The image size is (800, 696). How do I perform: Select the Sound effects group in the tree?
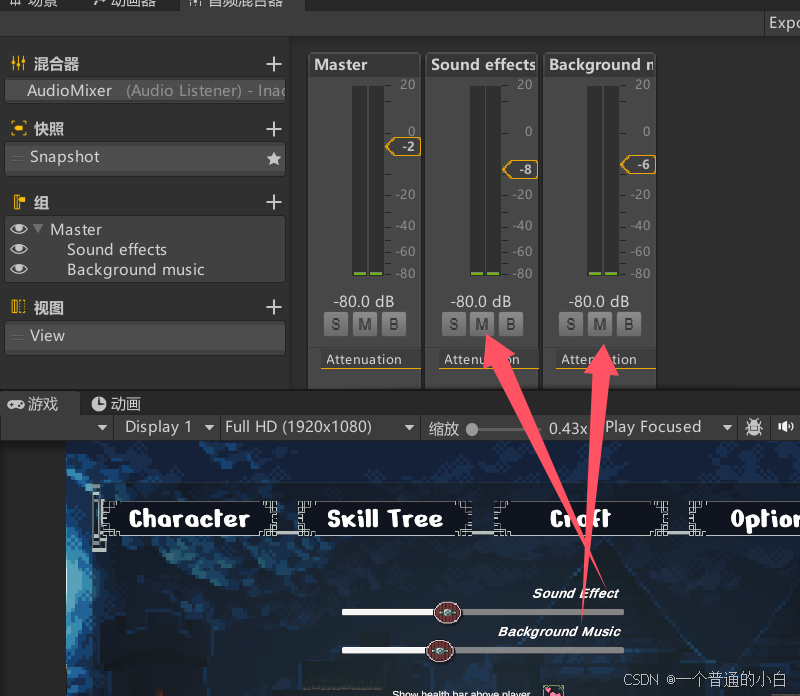pyautogui.click(x=117, y=249)
